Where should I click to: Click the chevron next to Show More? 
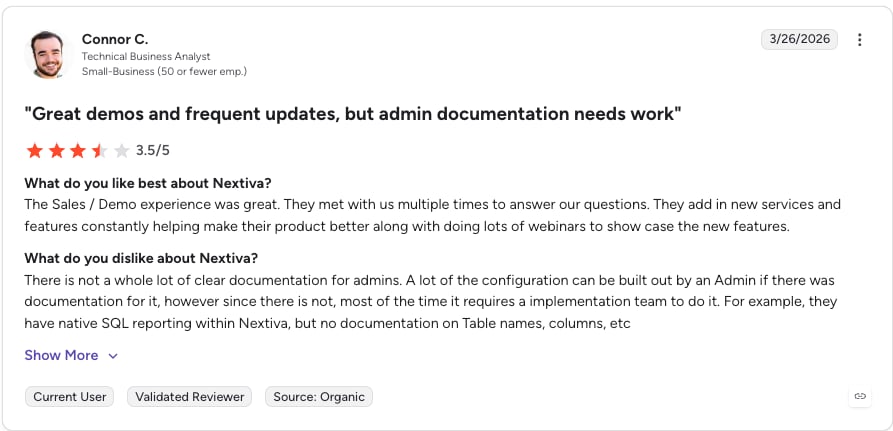[x=113, y=356]
